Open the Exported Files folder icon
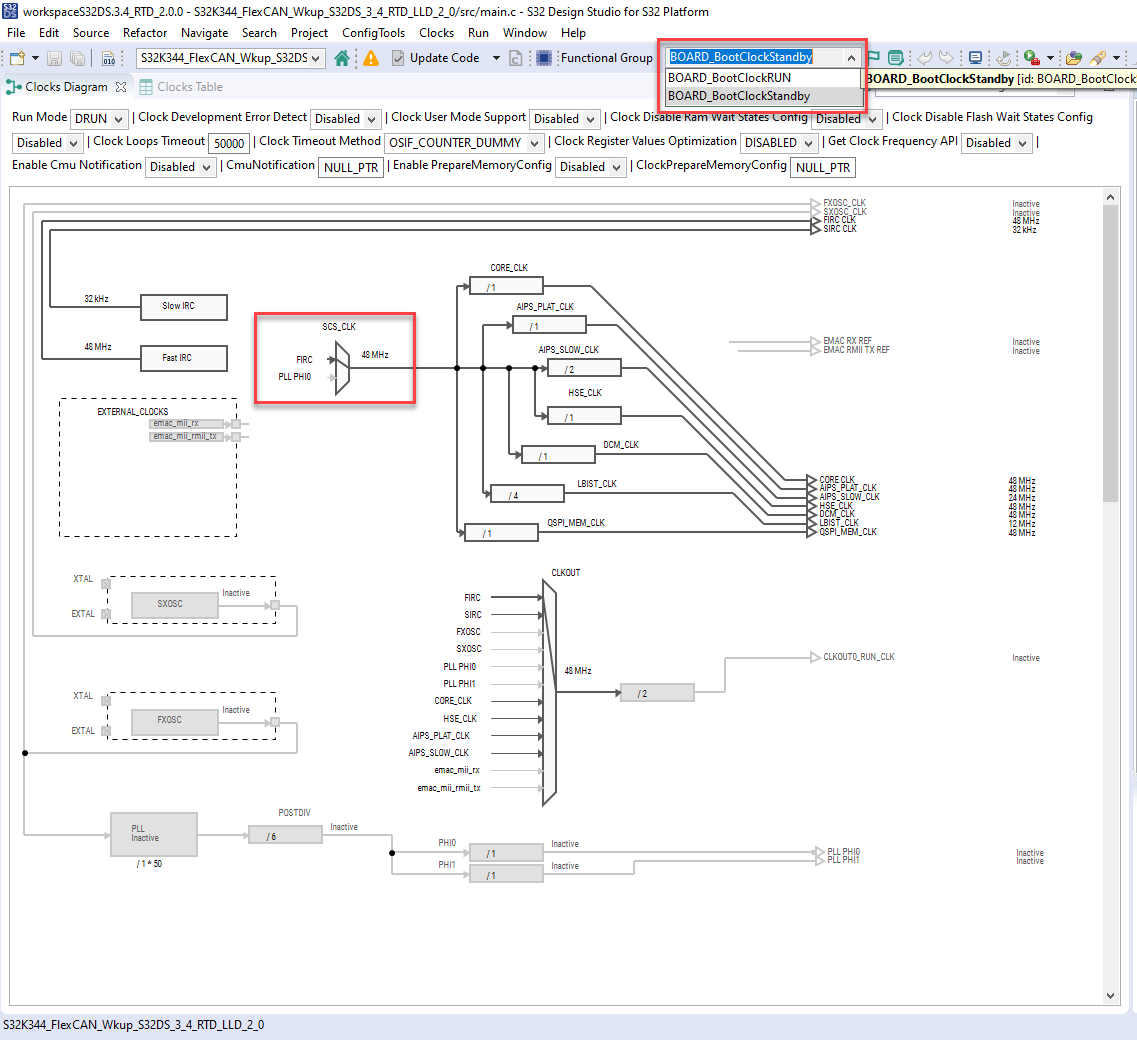Screen dimensions: 1137x1040 click(1072, 58)
